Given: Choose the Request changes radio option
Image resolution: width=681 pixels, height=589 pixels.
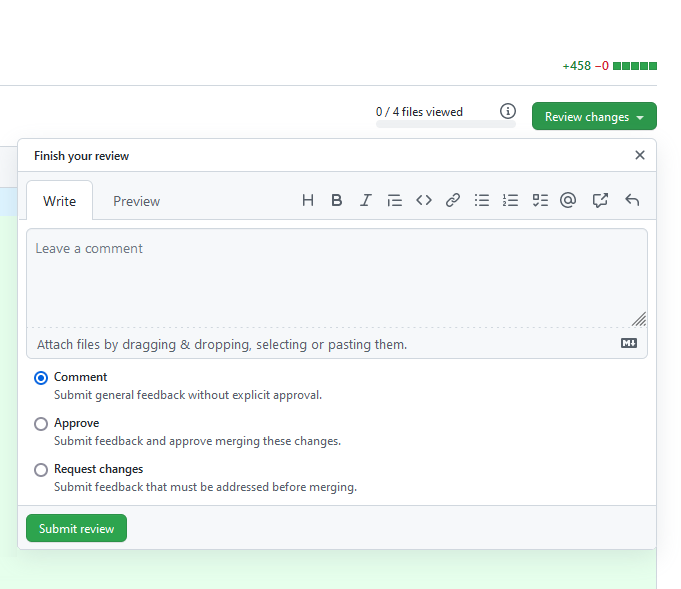Looking at the screenshot, I should 41,470.
